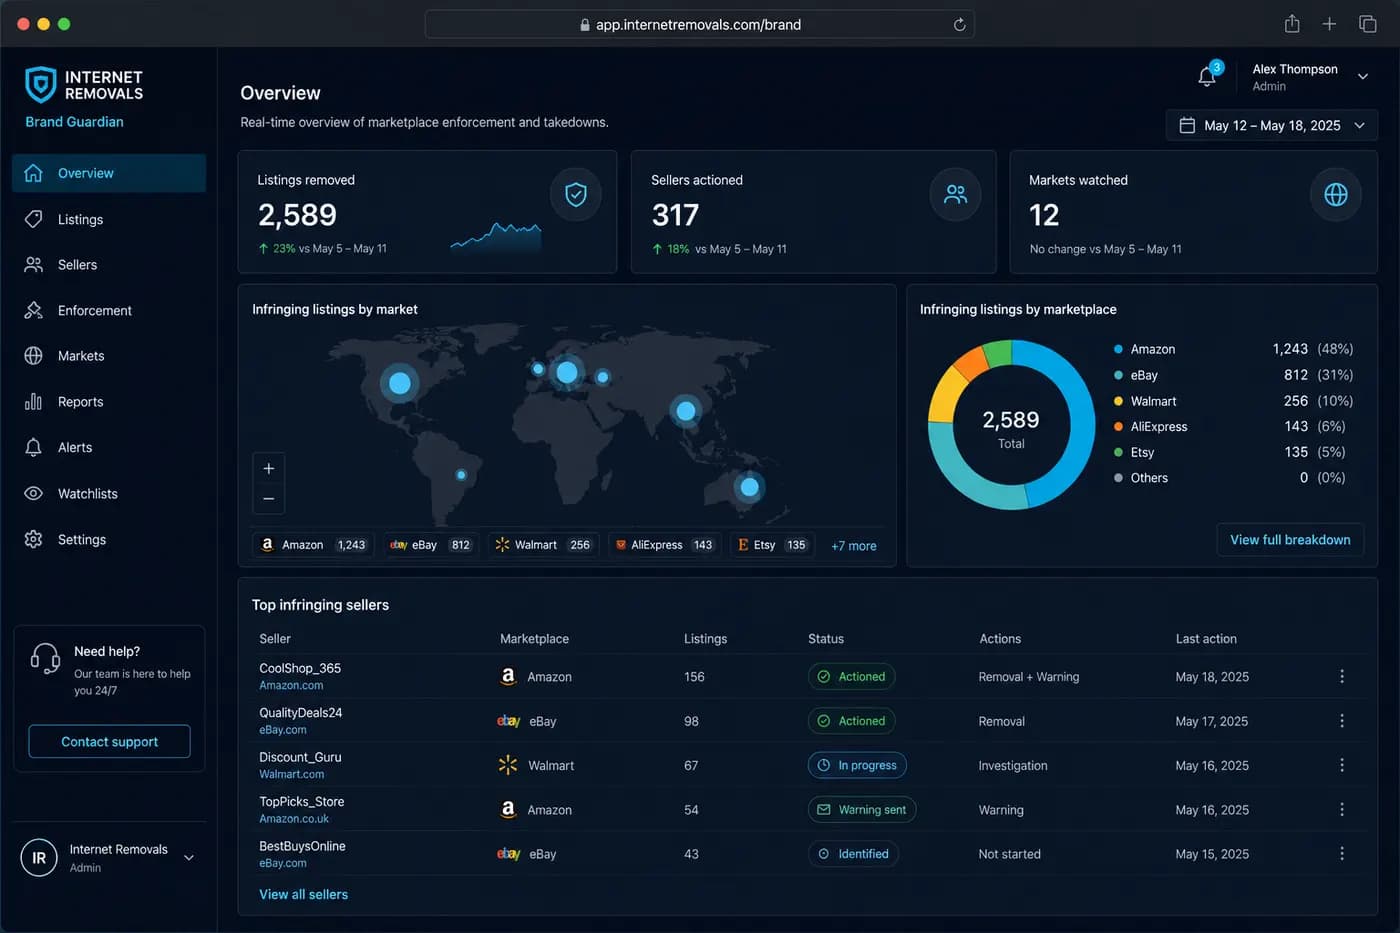Click the AliExpress orange legend dot

click(x=1118, y=426)
